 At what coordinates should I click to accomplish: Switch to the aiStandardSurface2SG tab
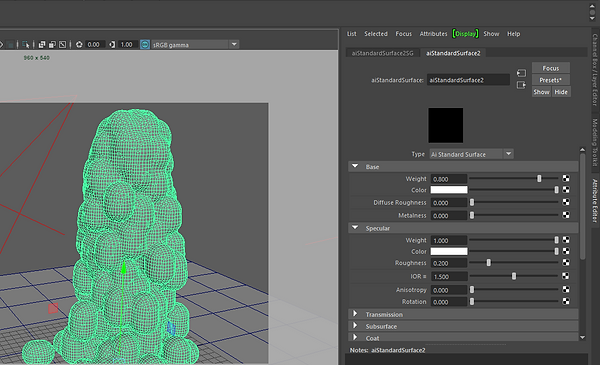point(383,53)
